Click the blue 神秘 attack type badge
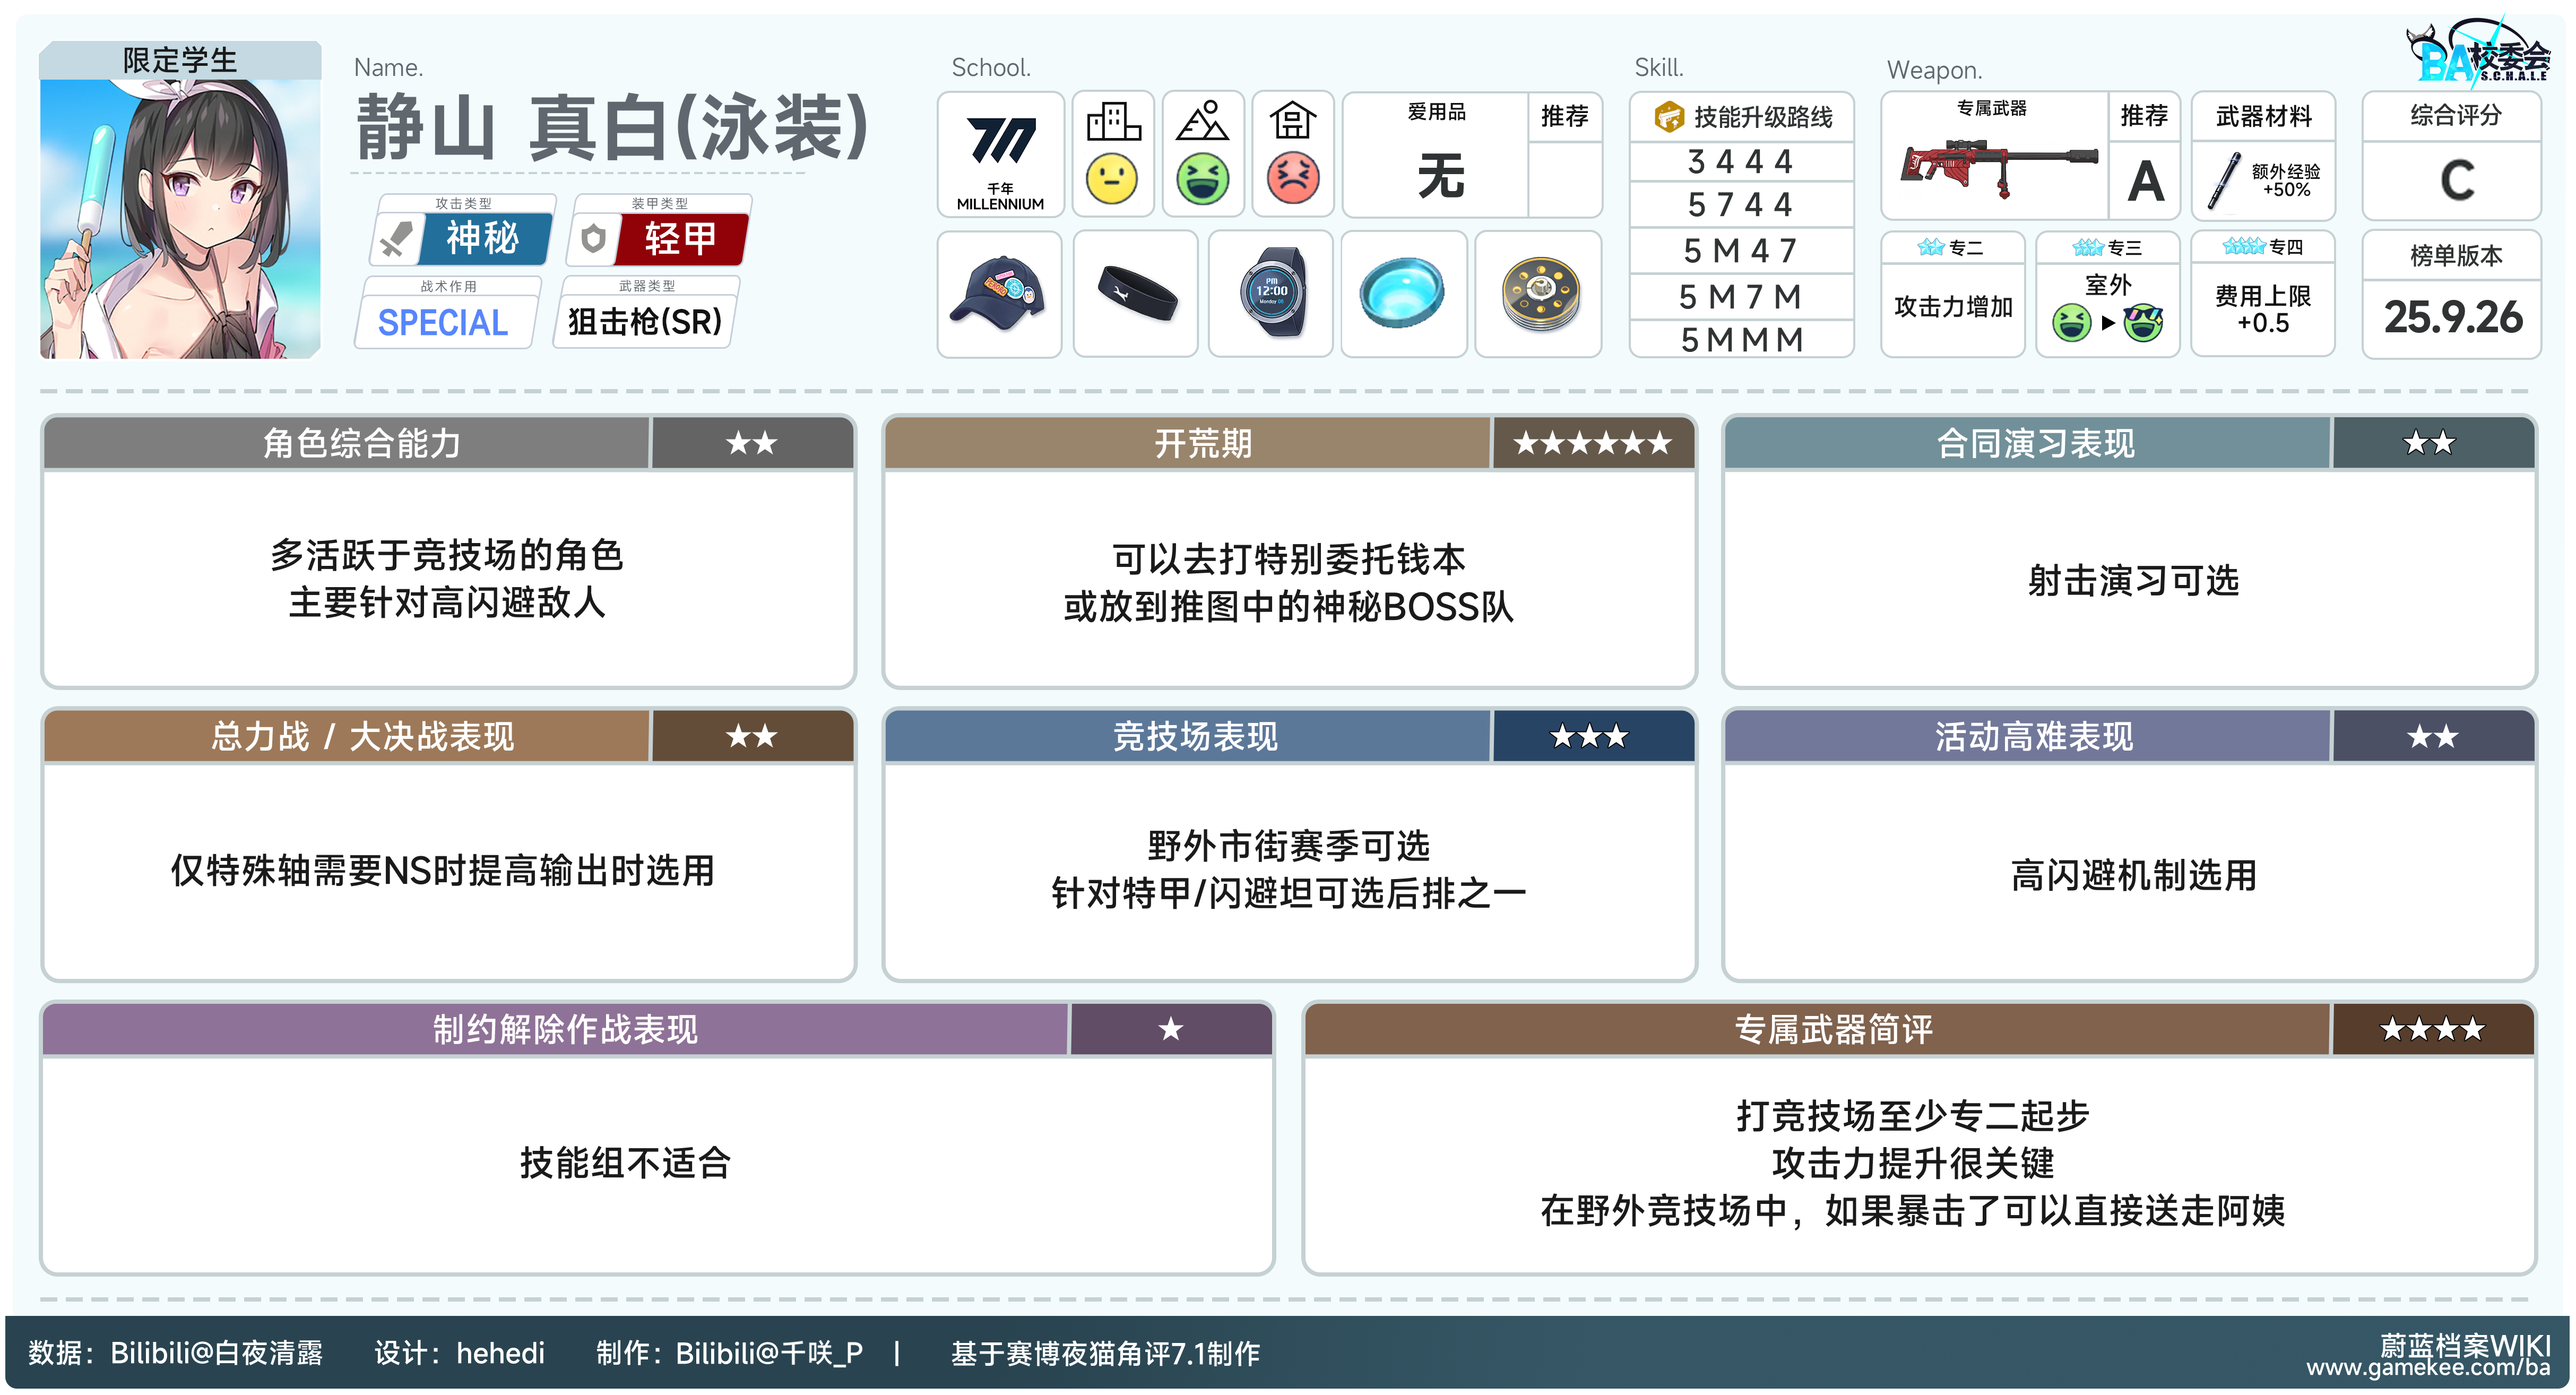 pyautogui.click(x=482, y=238)
